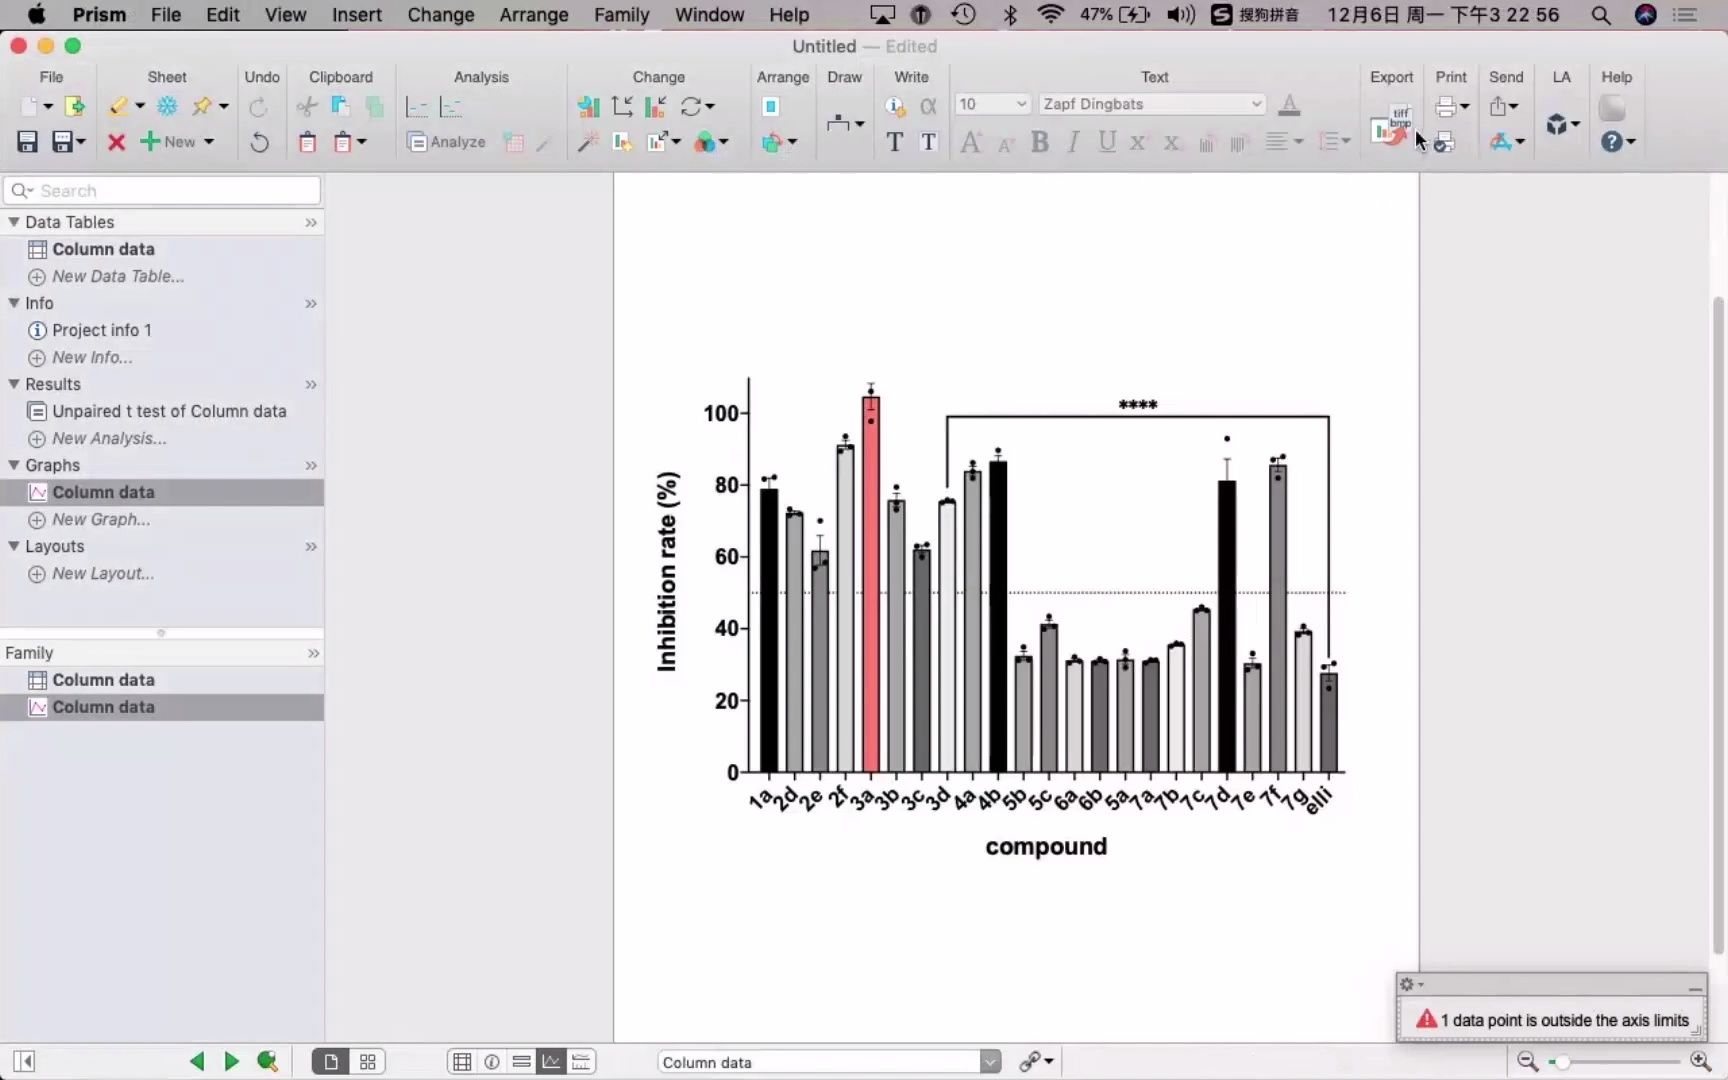Screen dimensions: 1728x1080
Task: Toggle bold formatting
Action: (1040, 142)
